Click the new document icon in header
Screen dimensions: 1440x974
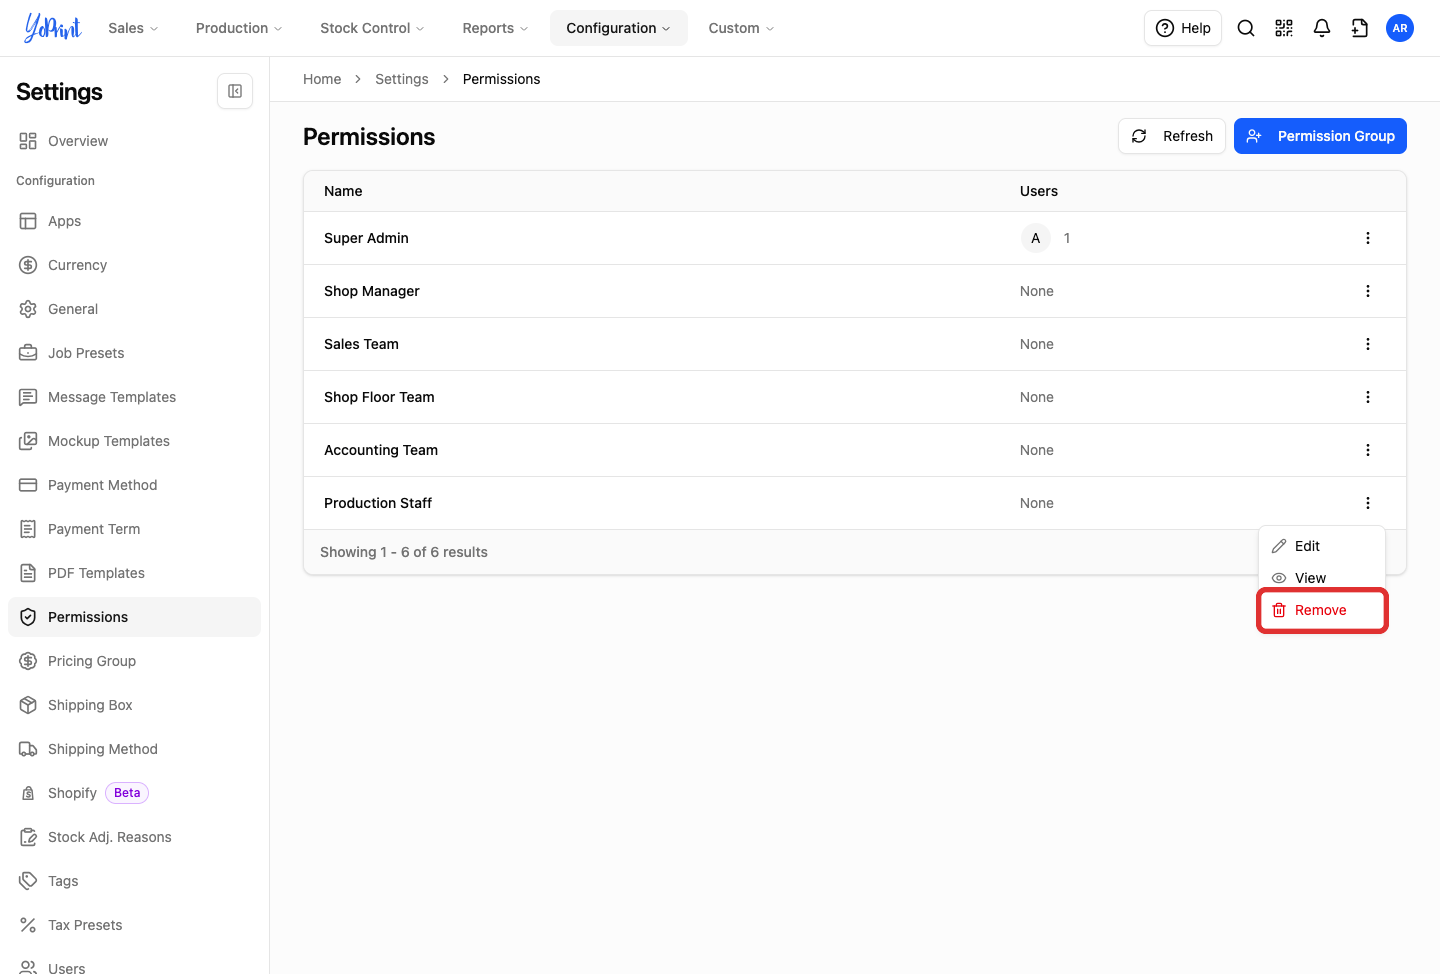tap(1360, 28)
